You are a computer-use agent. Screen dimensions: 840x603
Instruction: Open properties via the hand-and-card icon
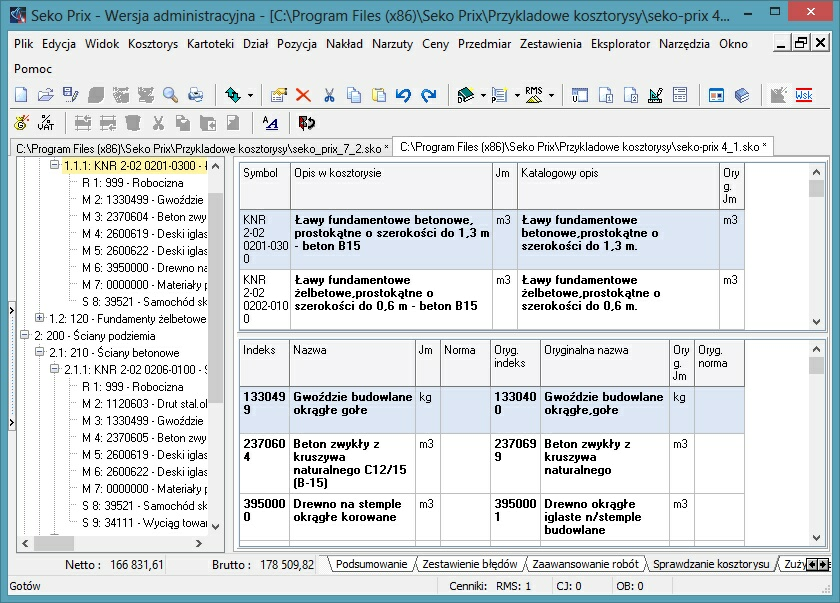[279, 95]
